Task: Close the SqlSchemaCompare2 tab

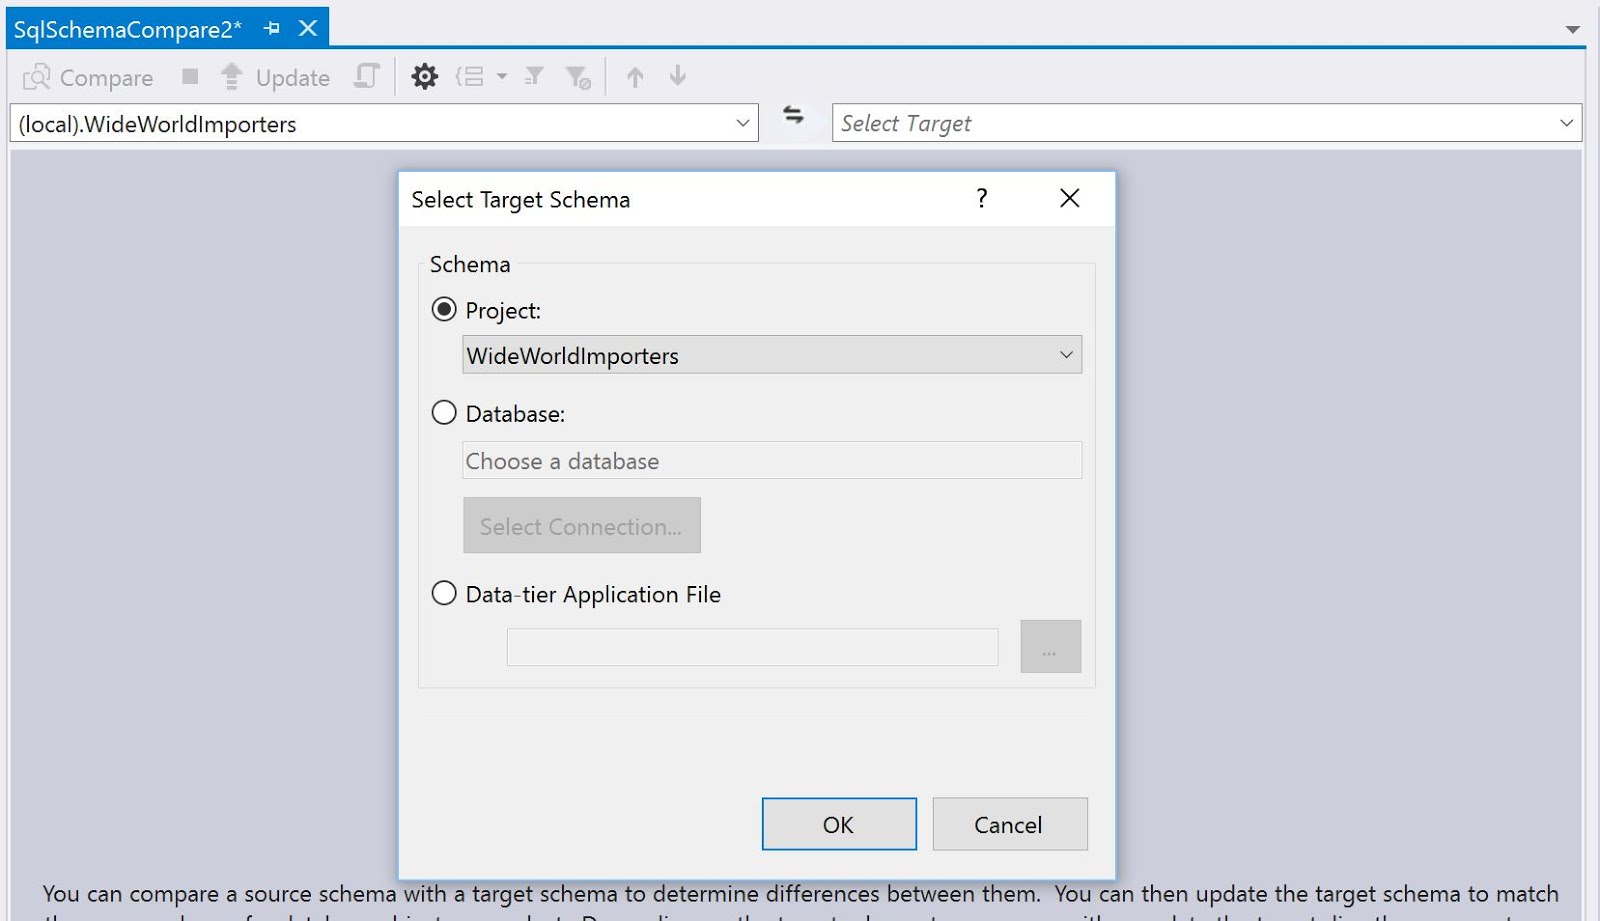Action: (308, 28)
